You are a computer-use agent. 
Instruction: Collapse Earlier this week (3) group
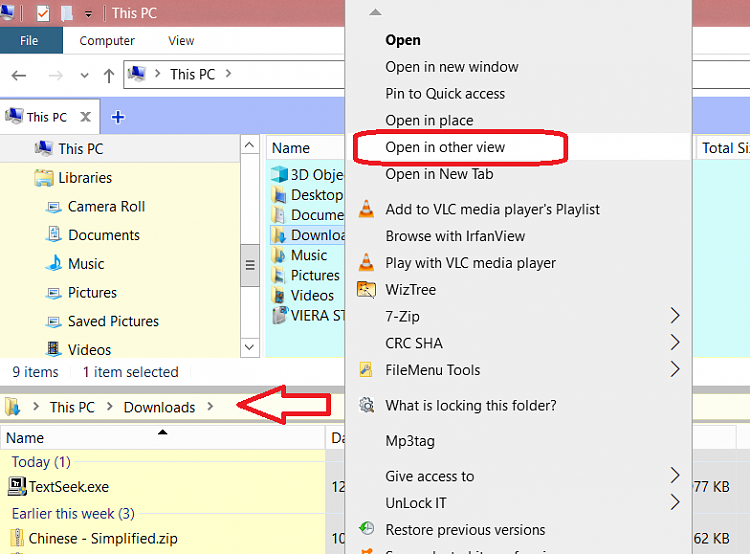pos(73,514)
